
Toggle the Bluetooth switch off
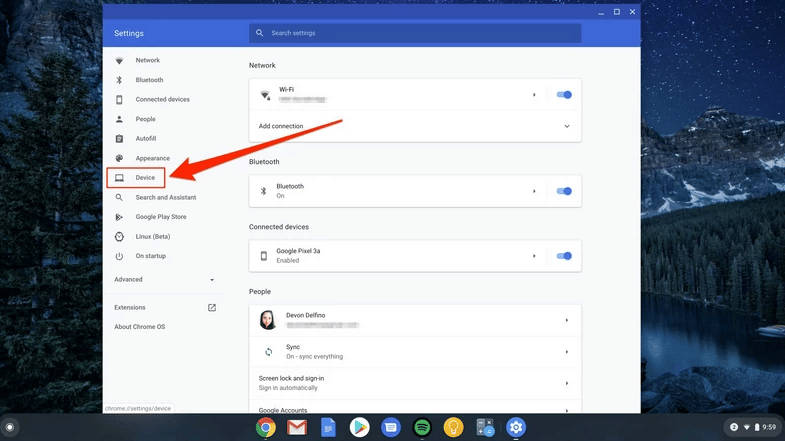[x=564, y=191]
